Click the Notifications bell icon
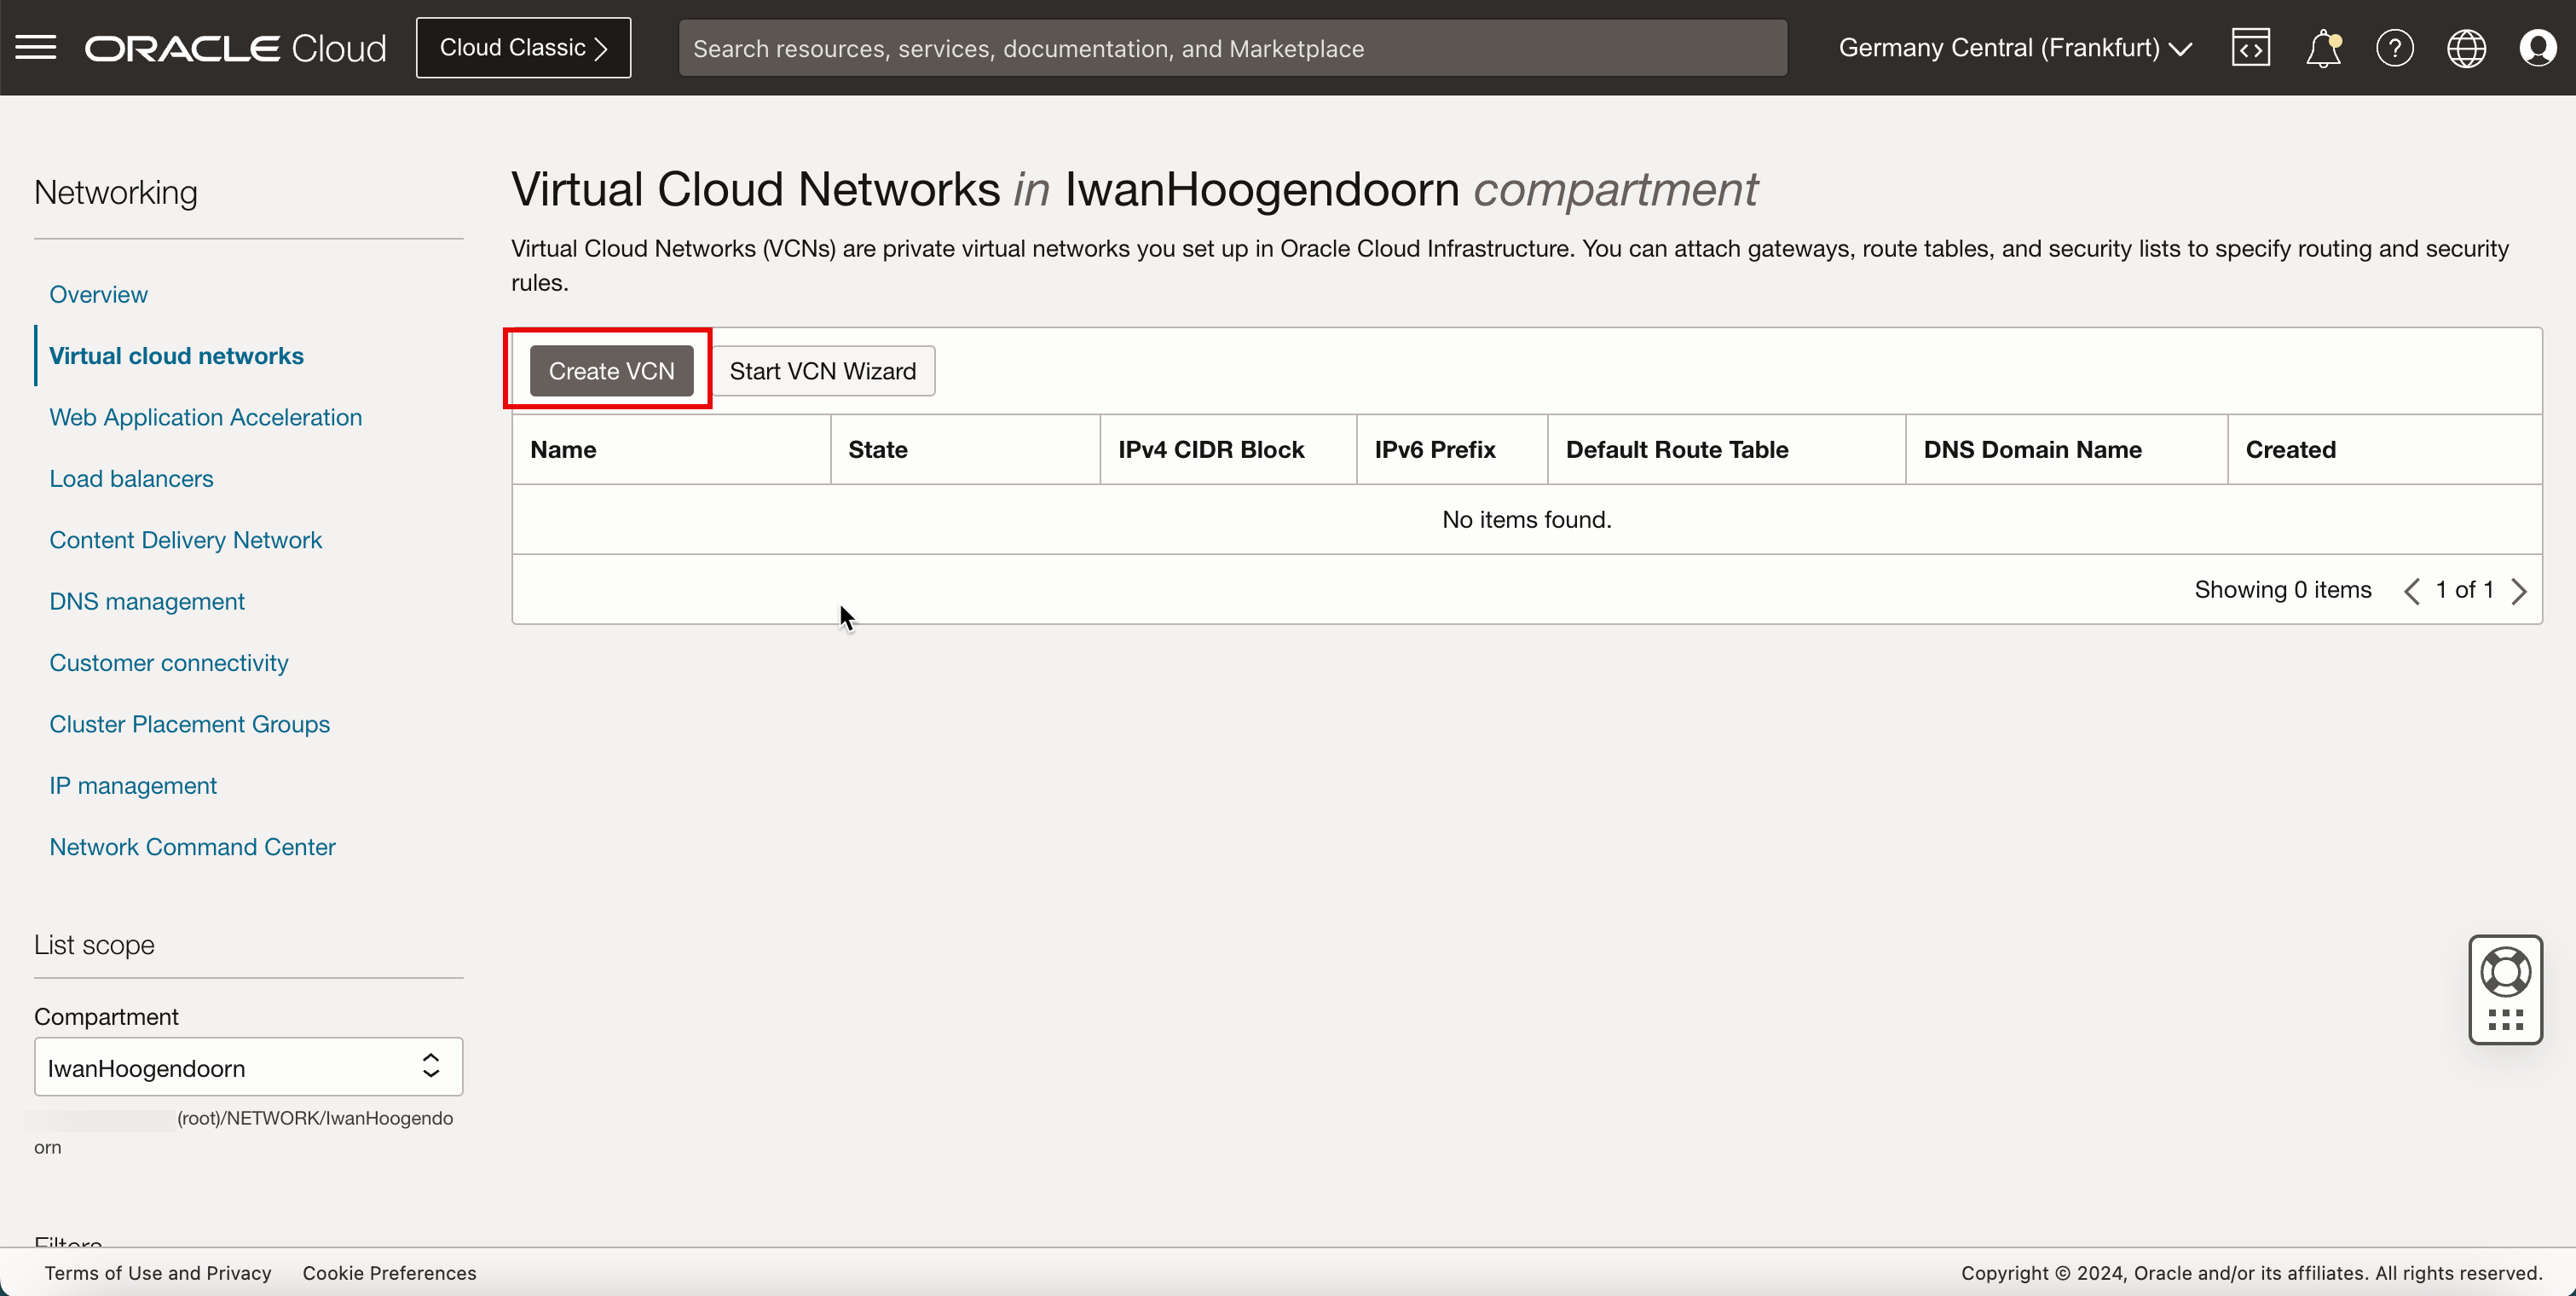Viewport: 2576px width, 1296px height. pyautogui.click(x=2321, y=46)
